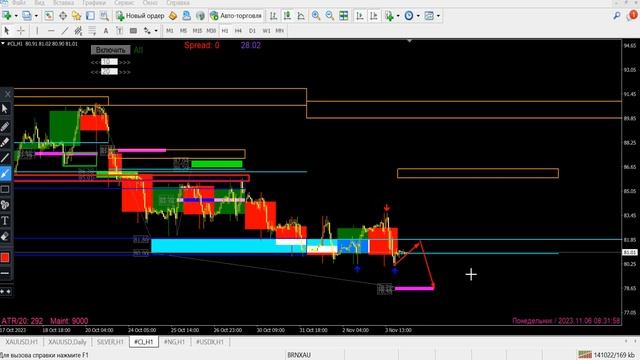This screenshot has height=360, width=640.
Task: Select line tool in drawing panel
Action: pos(5,158)
